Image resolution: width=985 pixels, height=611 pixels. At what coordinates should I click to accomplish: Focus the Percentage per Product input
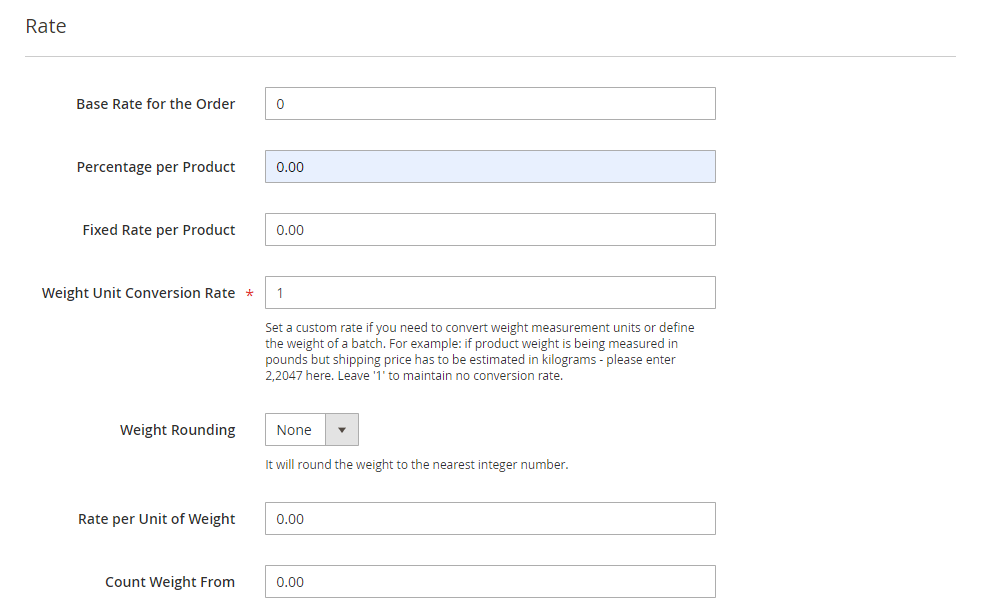490,166
